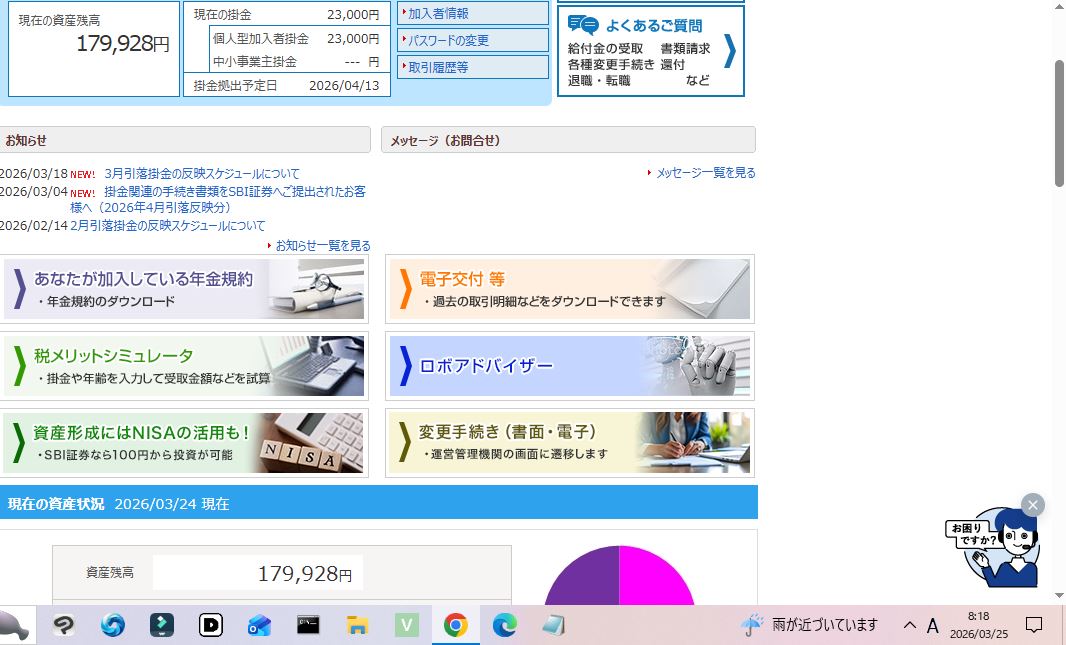Click the page vertical scrollbar thumb
This screenshot has height=645, width=1066.
tap(1059, 122)
